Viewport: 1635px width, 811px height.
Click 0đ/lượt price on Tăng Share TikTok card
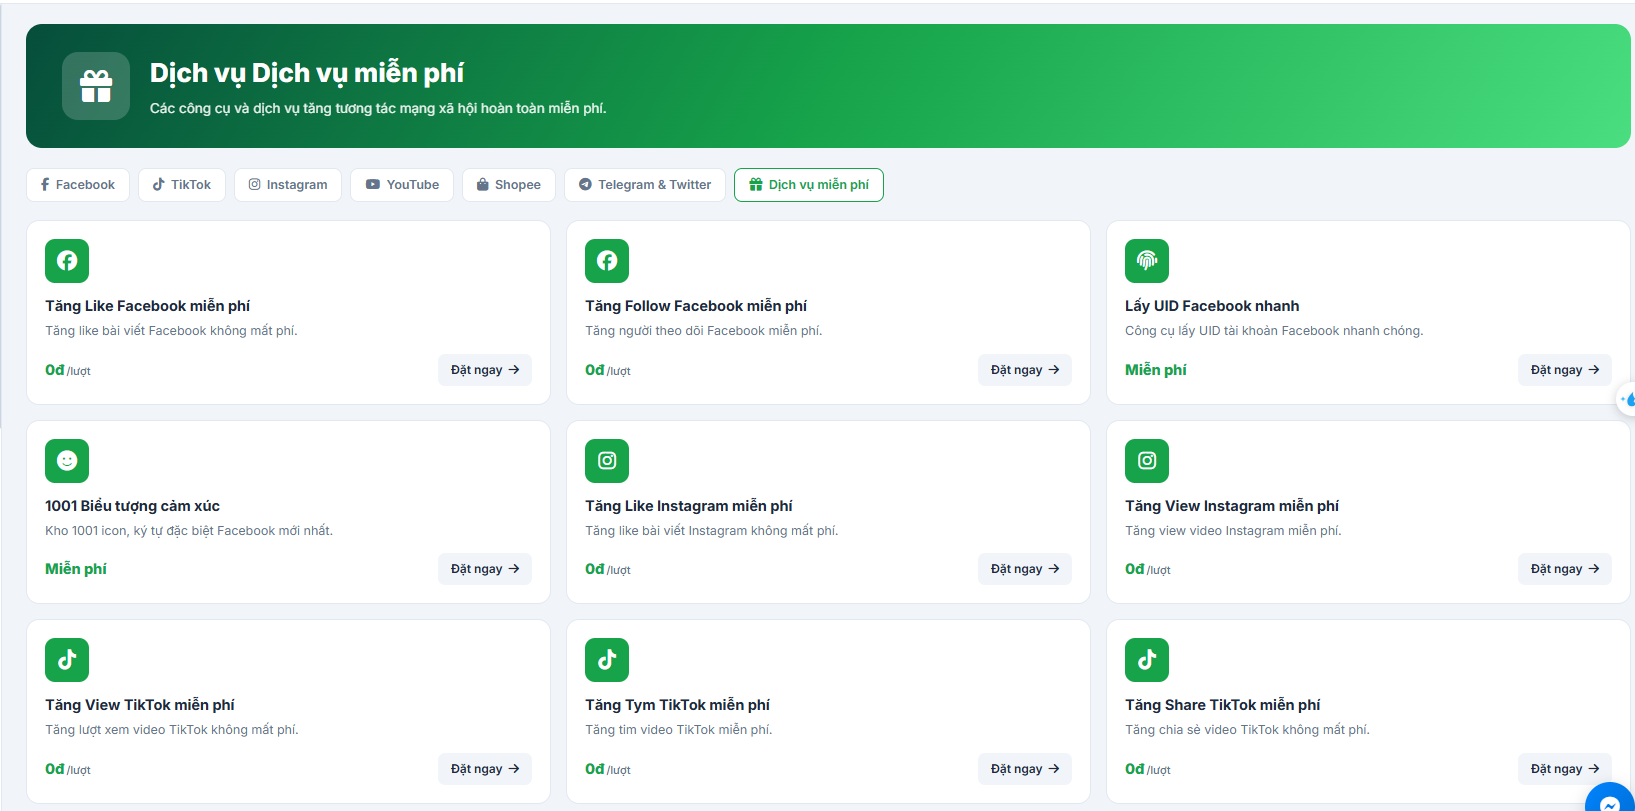pyautogui.click(x=1148, y=769)
